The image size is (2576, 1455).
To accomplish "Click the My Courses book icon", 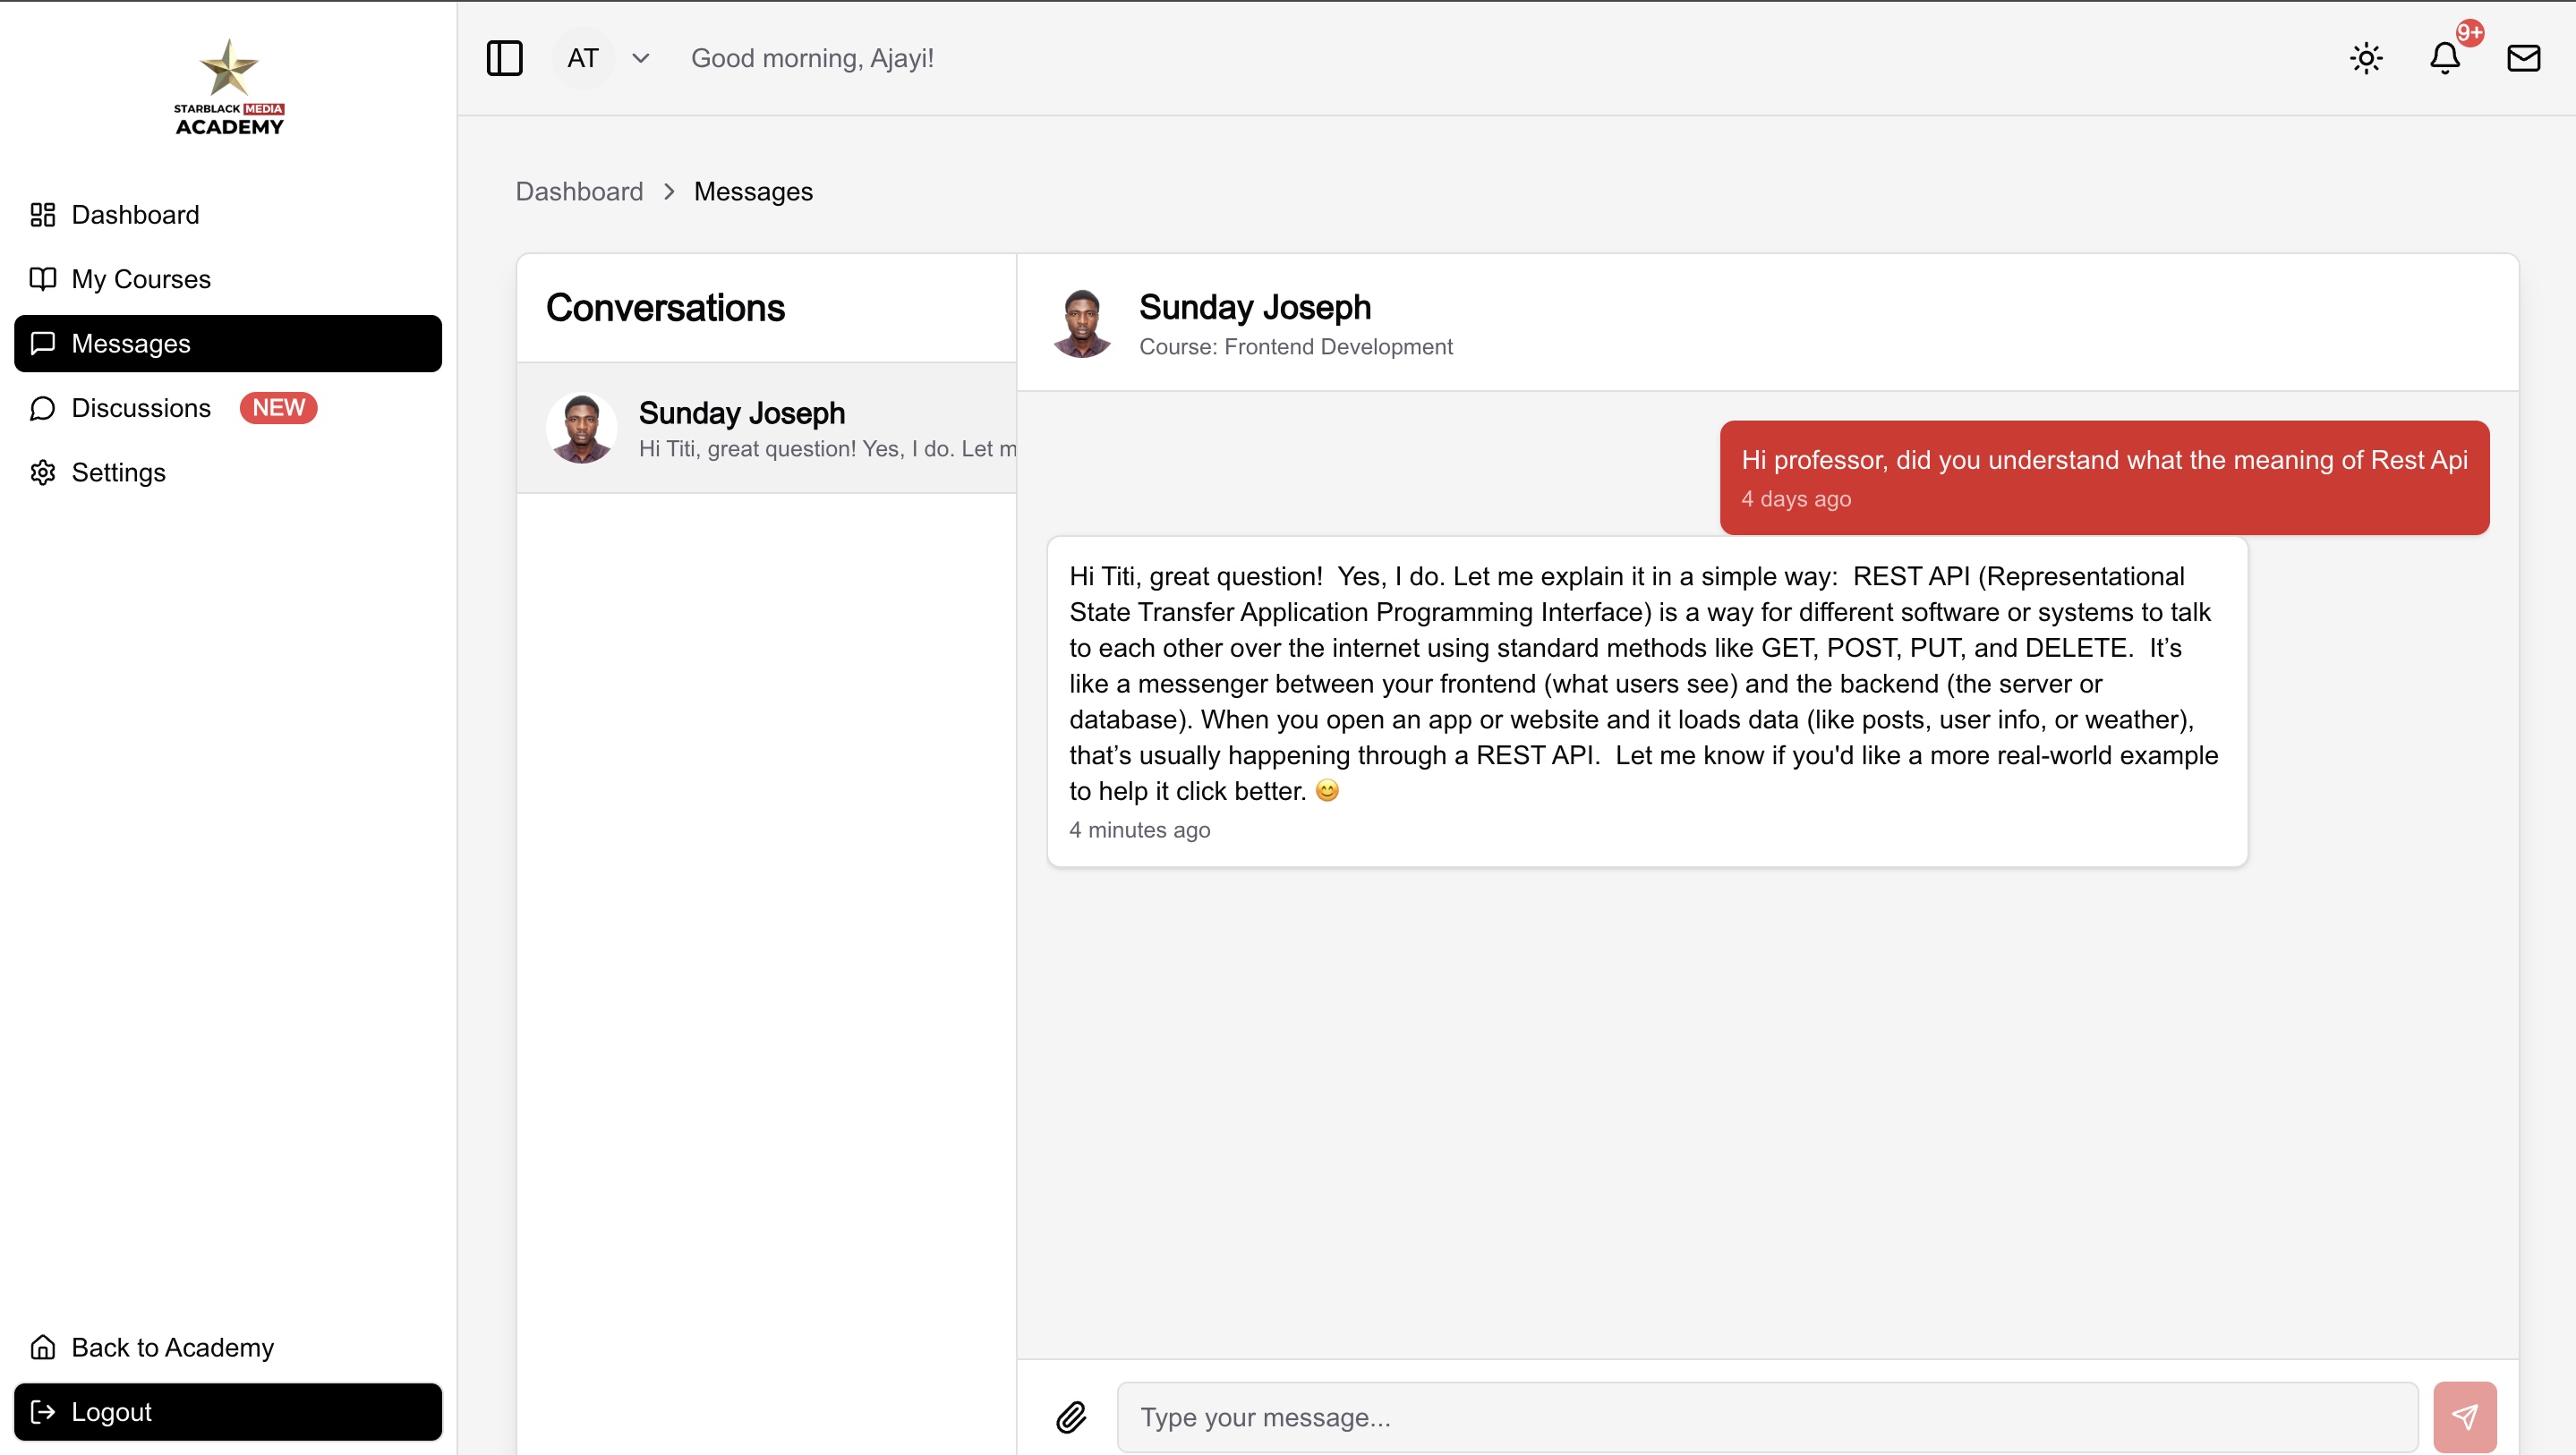I will (43, 279).
